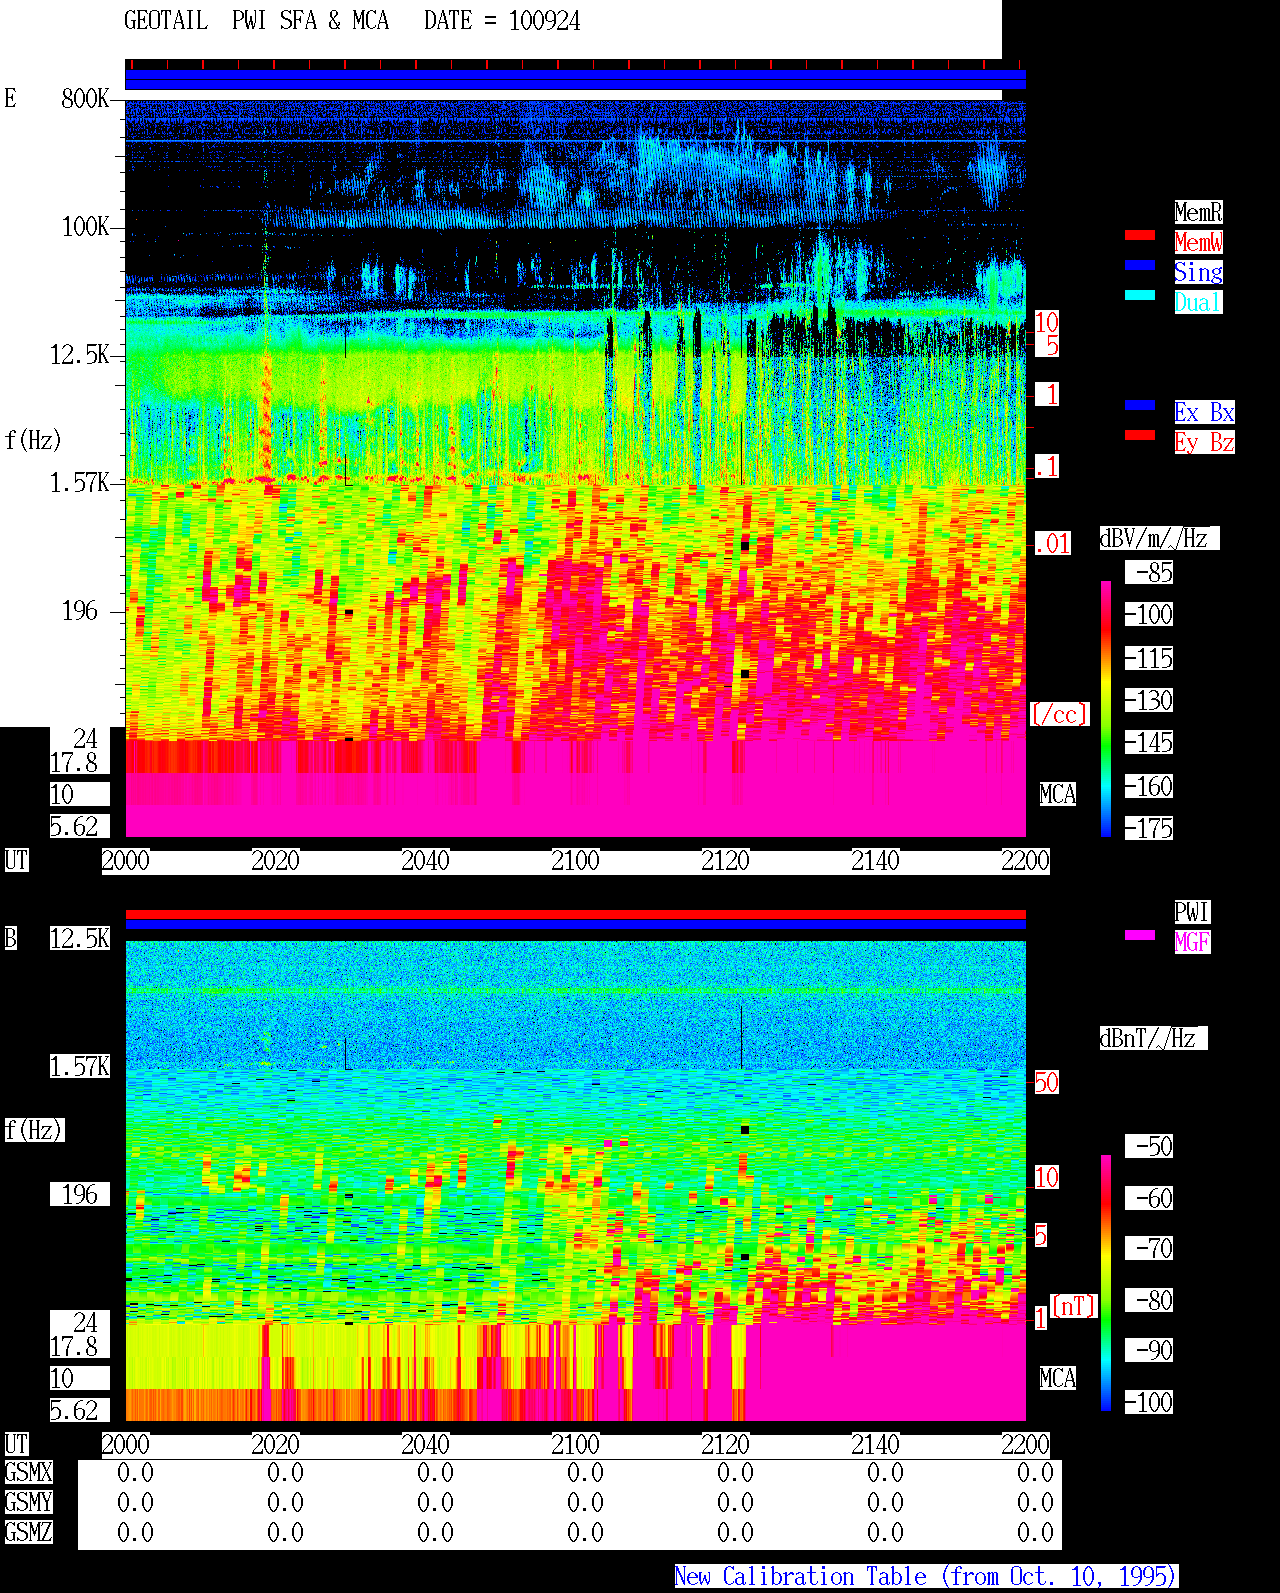Click the MCA label beside E panel
The image size is (1280, 1593).
pyautogui.click(x=1058, y=794)
